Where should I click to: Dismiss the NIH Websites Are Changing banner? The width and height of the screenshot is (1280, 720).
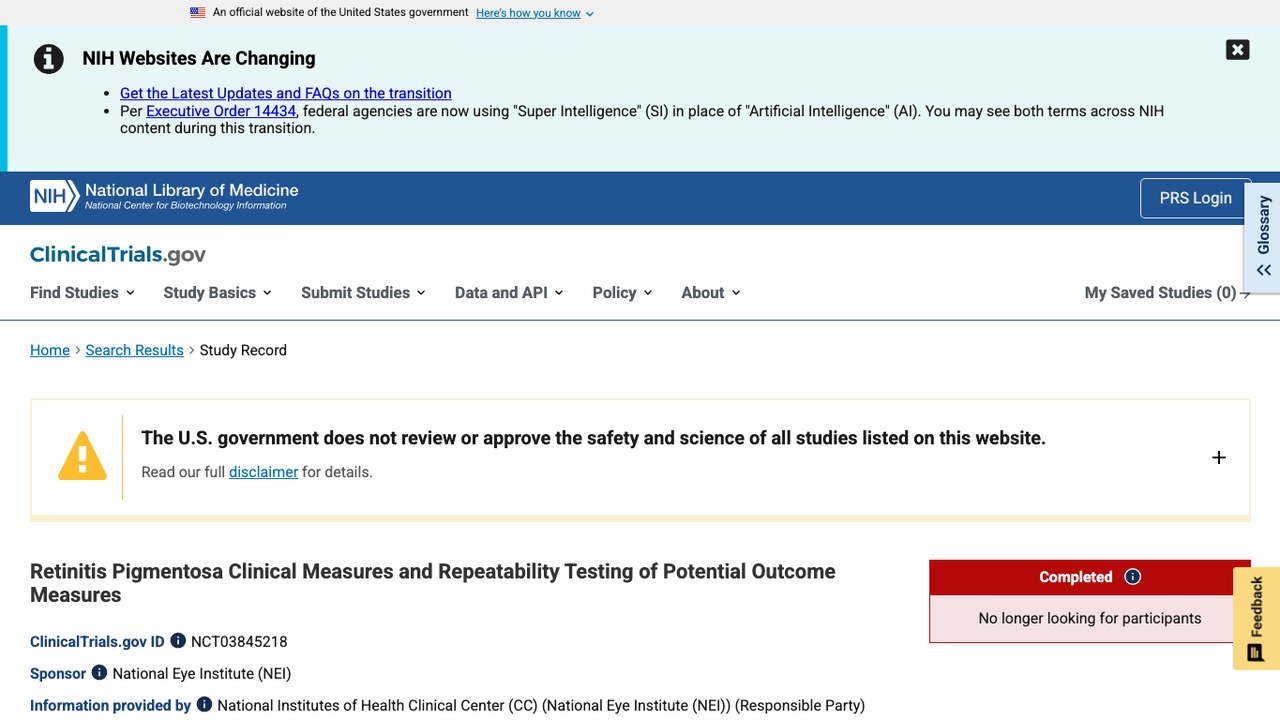(x=1237, y=50)
